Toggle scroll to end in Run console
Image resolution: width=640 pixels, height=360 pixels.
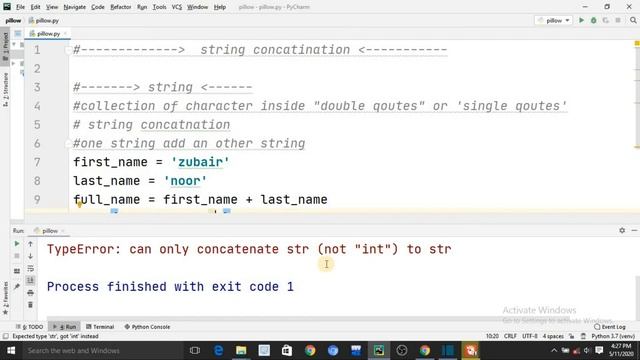(30, 280)
